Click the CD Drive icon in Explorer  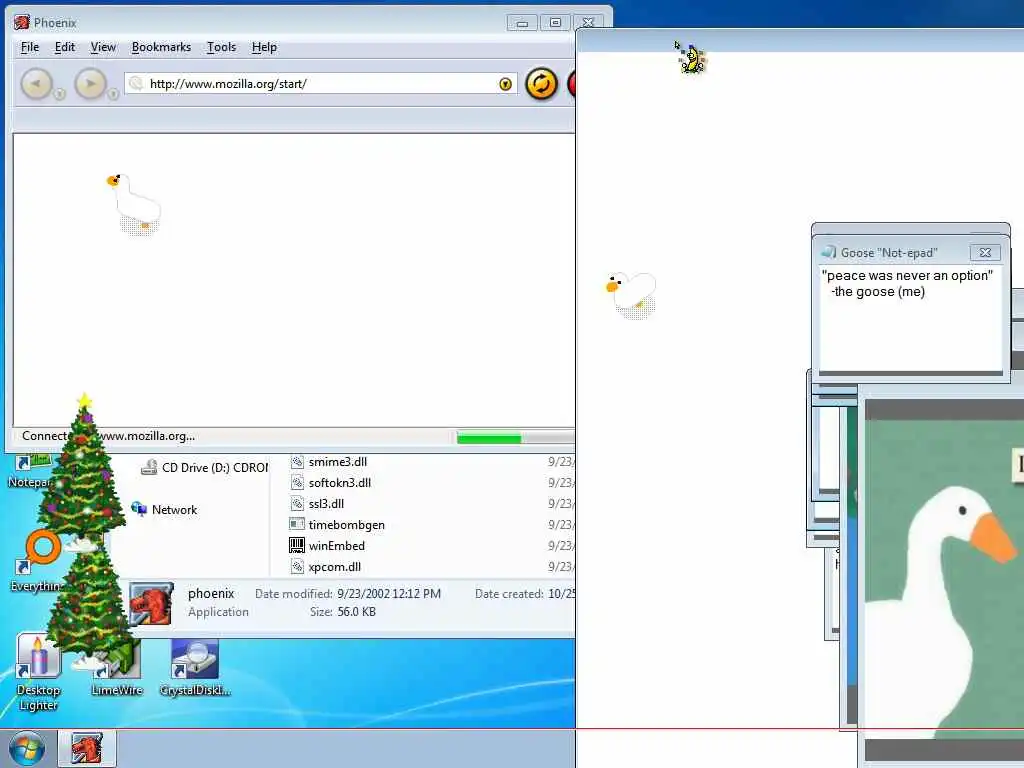[149, 468]
